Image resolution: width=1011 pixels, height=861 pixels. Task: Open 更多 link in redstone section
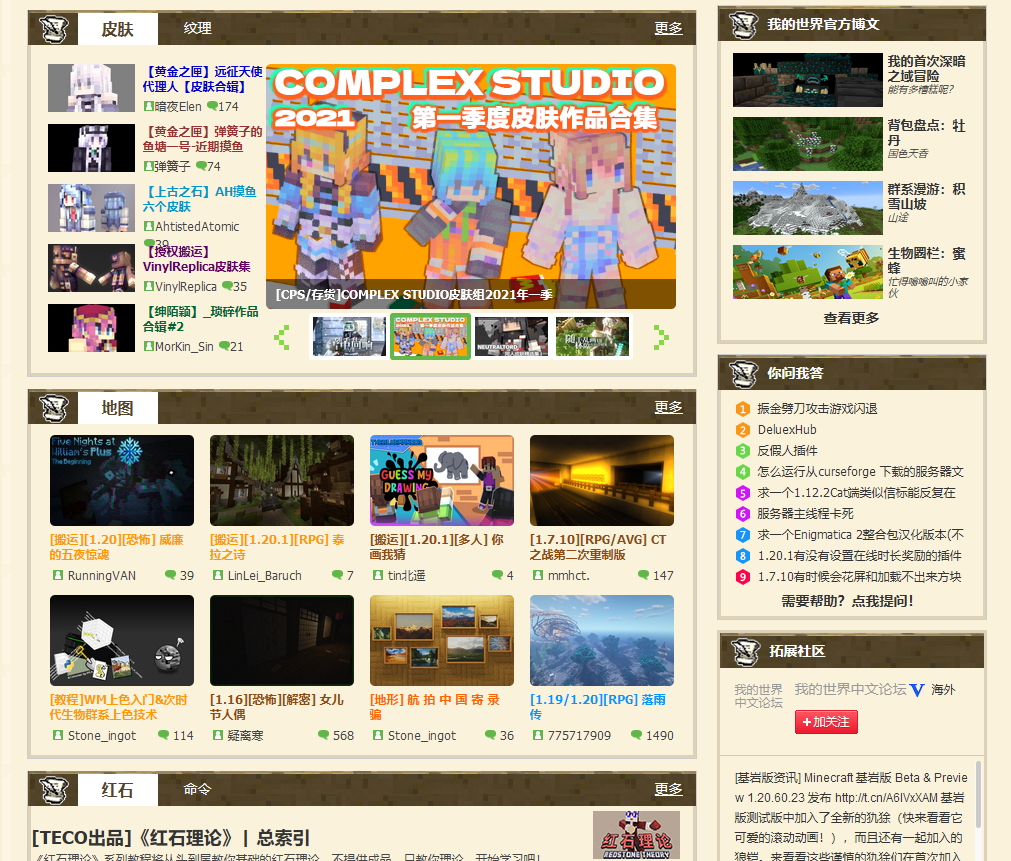click(x=668, y=789)
